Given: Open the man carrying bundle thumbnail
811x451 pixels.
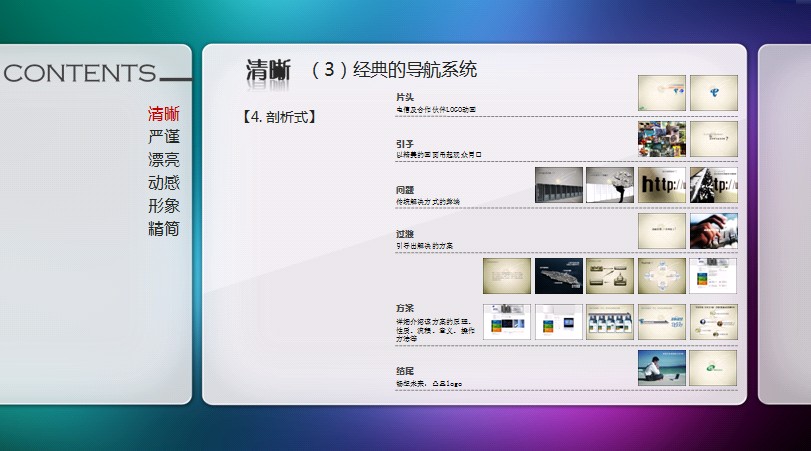Looking at the screenshot, I should click(x=610, y=185).
